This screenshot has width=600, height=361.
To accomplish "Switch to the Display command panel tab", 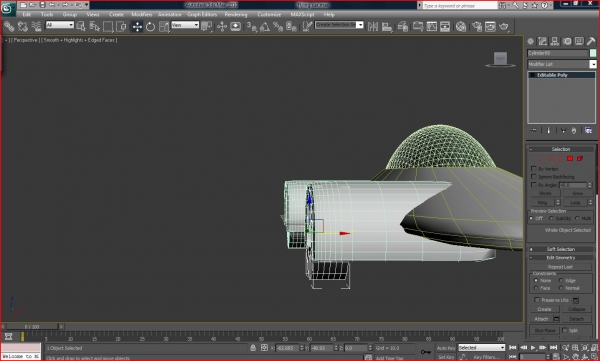I will [x=579, y=41].
